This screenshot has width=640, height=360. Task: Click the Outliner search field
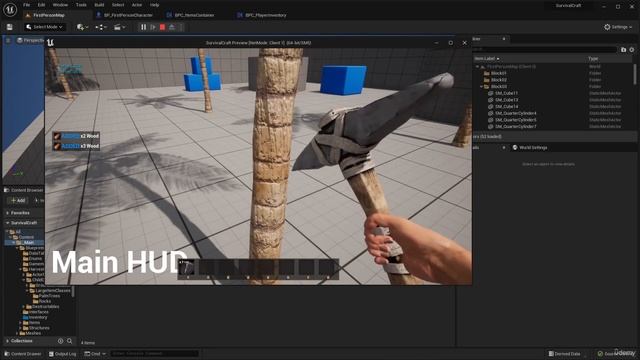click(x=545, y=49)
